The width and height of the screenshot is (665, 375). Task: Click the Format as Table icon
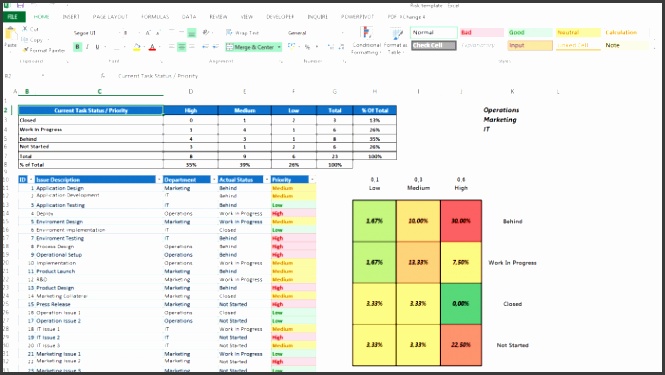point(397,34)
